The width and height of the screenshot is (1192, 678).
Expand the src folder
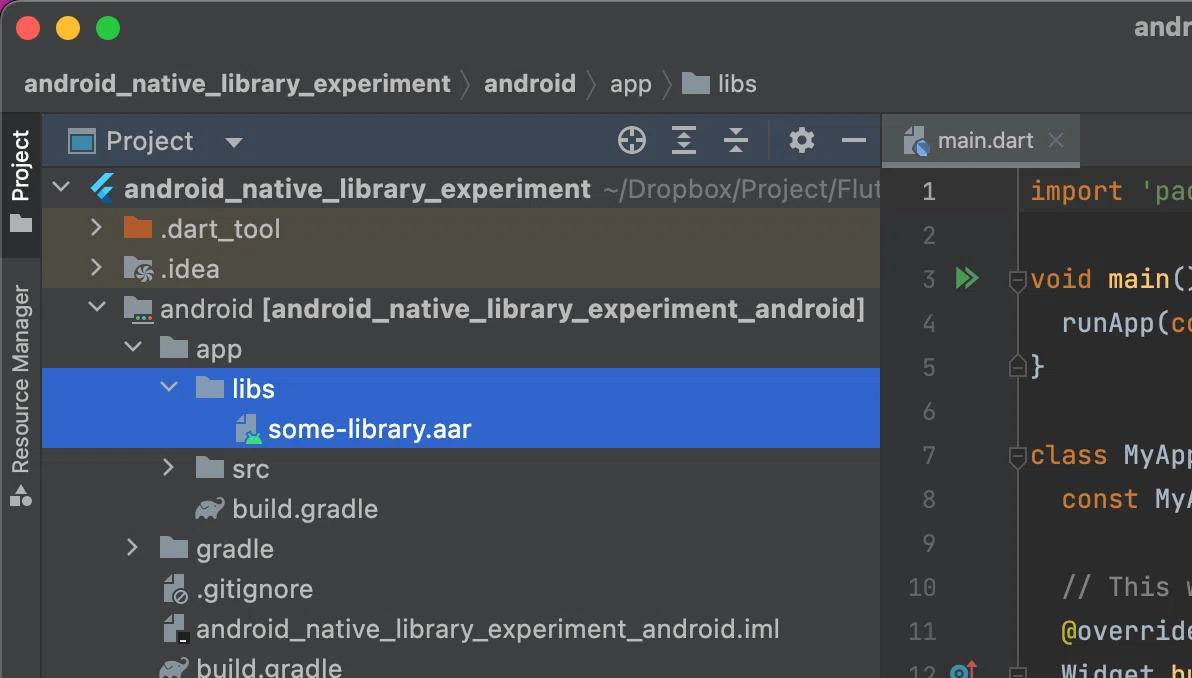pos(169,467)
